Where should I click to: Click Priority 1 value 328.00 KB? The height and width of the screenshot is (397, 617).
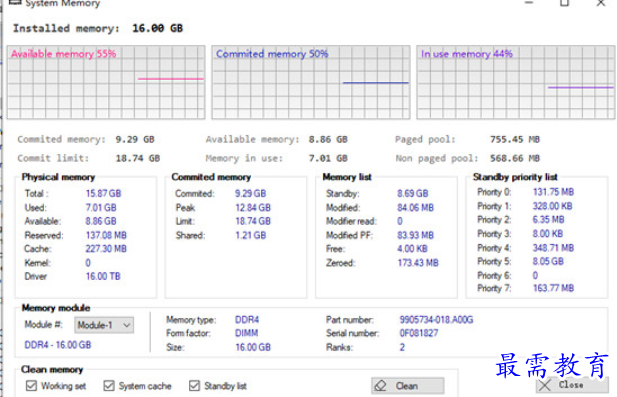pyautogui.click(x=552, y=206)
